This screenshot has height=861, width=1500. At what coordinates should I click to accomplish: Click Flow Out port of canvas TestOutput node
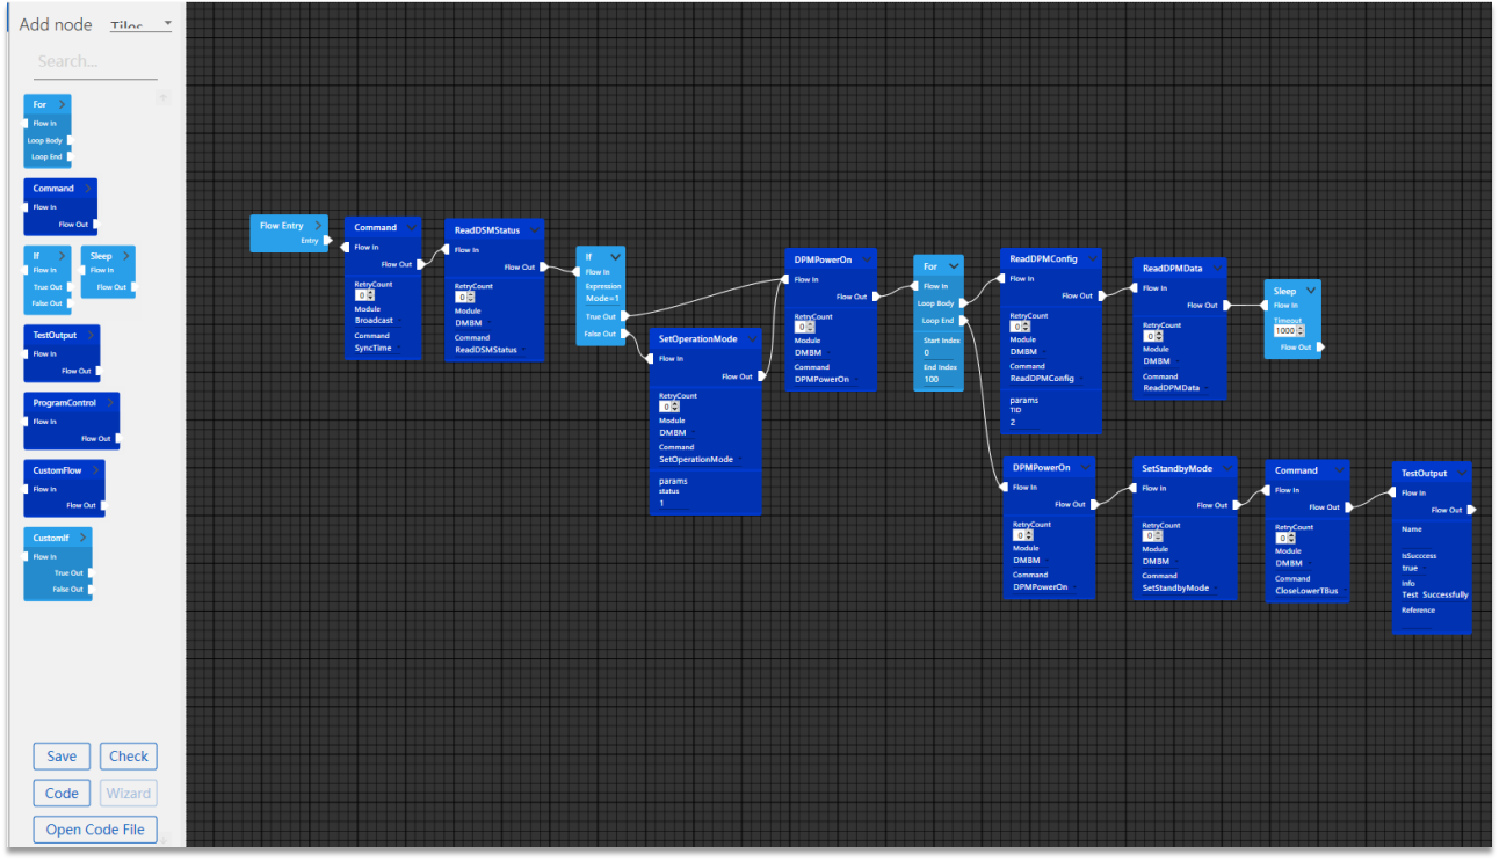(x=1471, y=510)
